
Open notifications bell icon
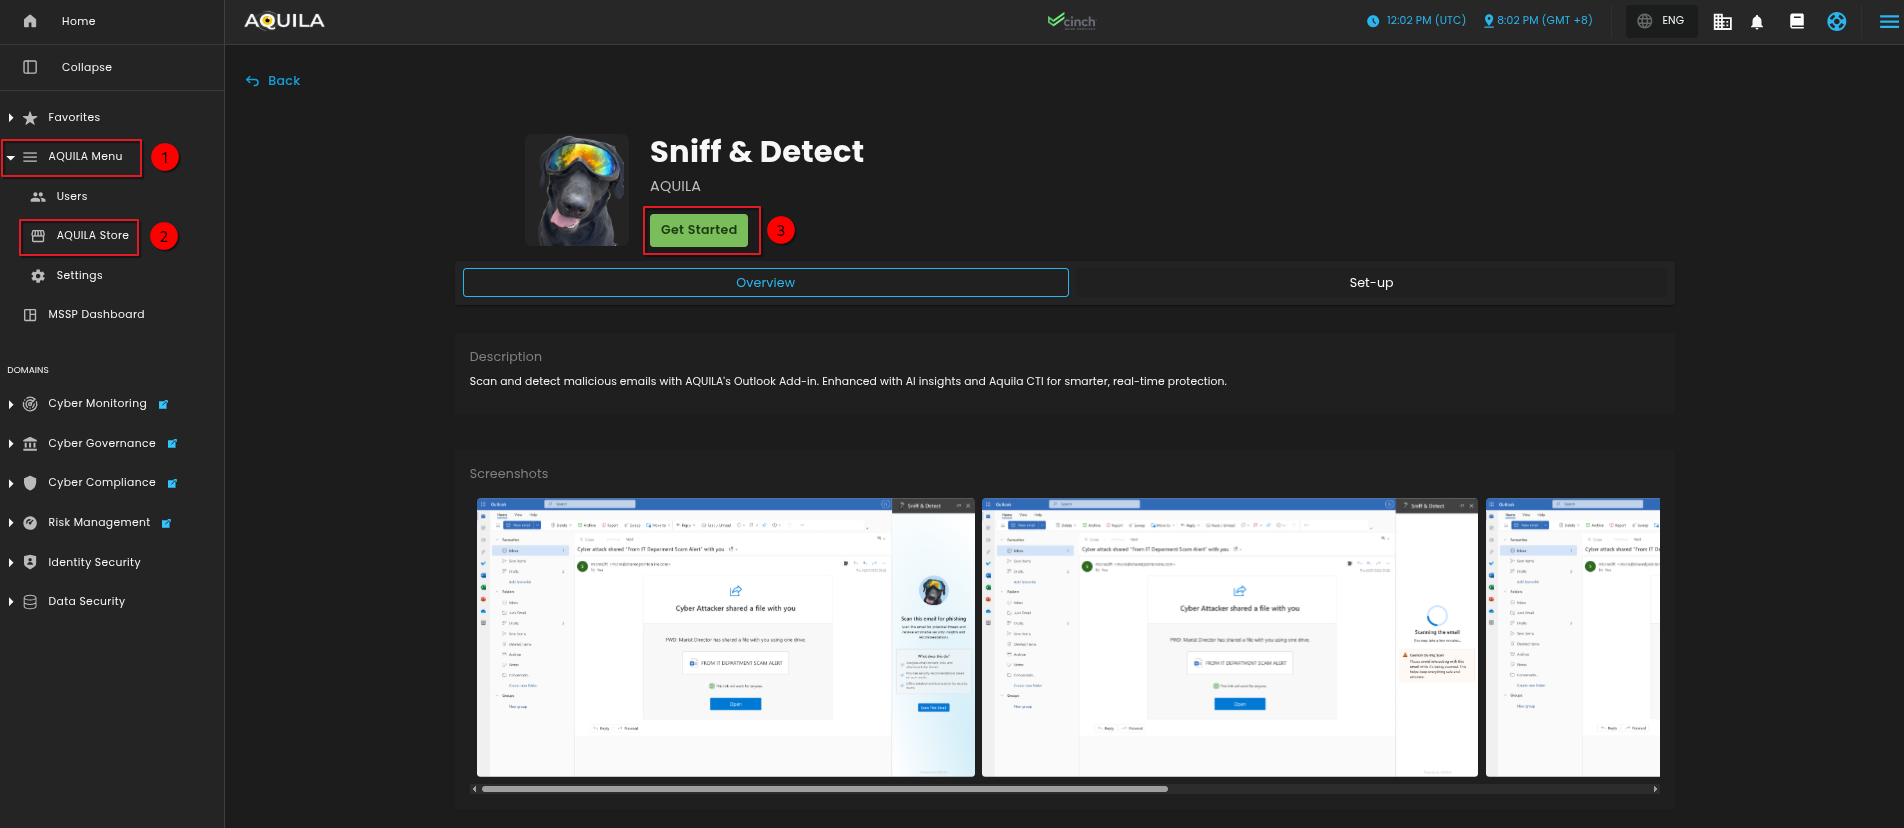(1757, 21)
